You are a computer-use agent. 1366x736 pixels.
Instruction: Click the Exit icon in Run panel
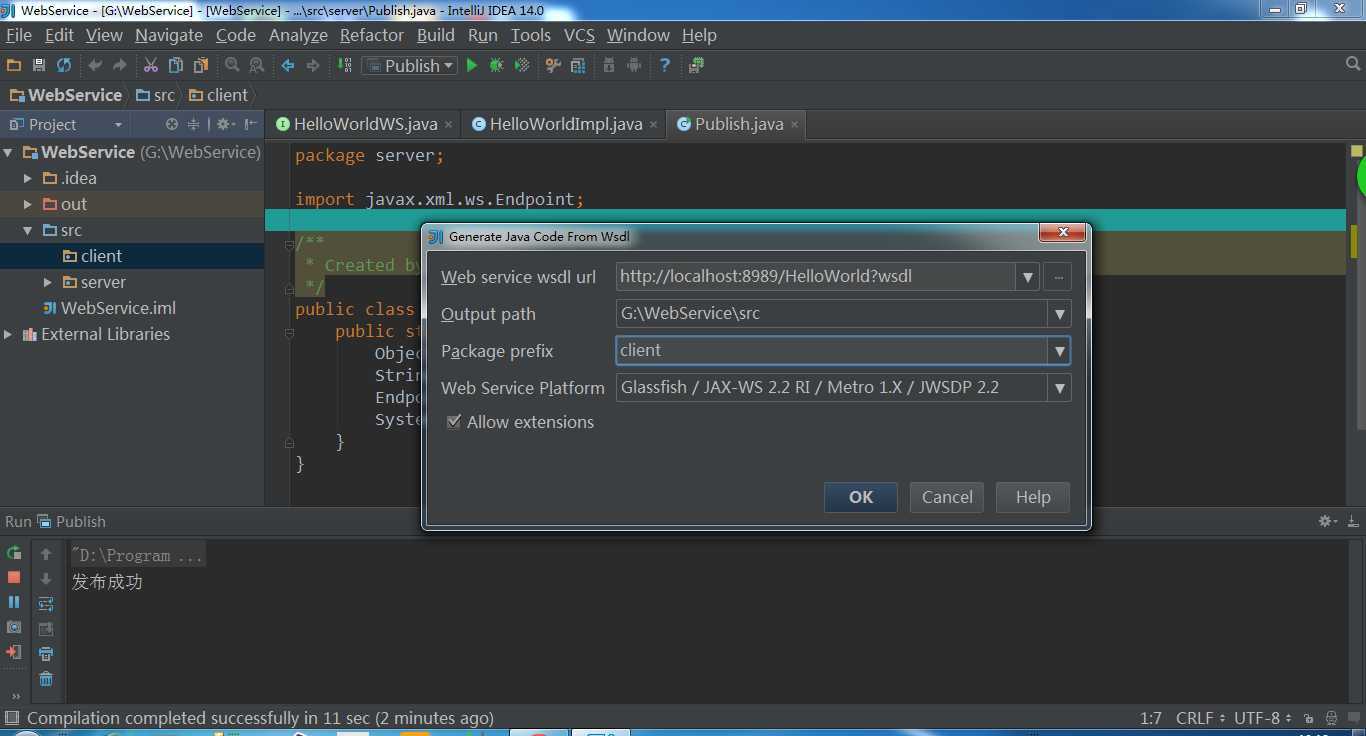(14, 652)
